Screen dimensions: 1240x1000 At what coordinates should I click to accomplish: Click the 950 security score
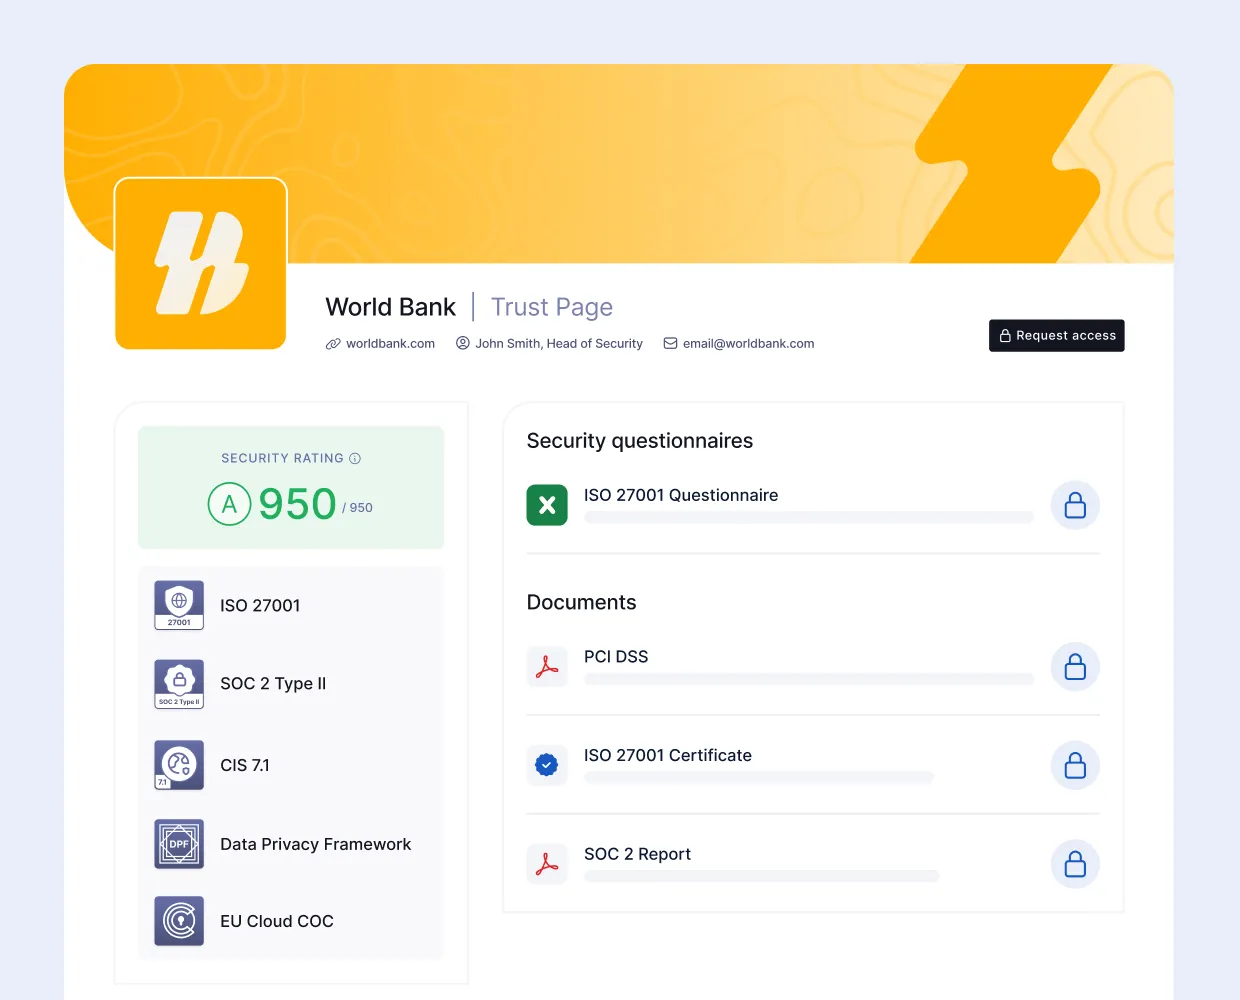pos(297,504)
